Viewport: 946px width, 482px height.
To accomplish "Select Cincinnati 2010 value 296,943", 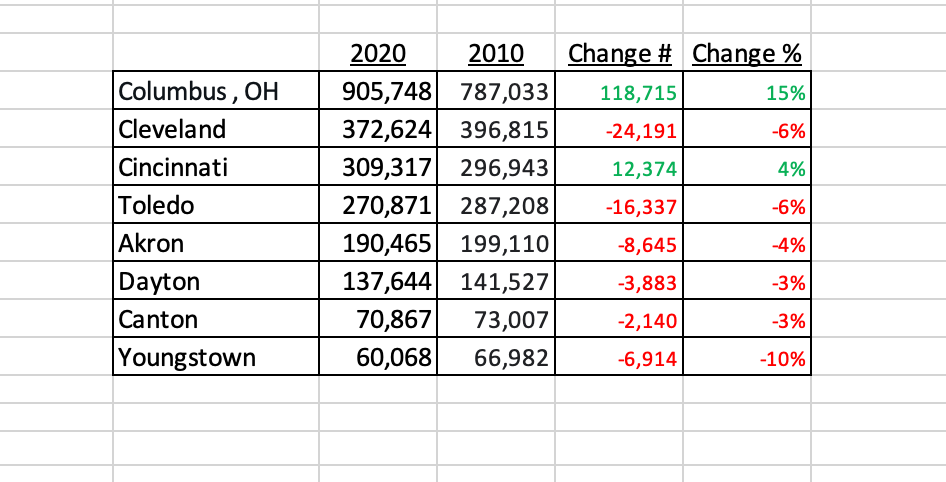I will (497, 166).
